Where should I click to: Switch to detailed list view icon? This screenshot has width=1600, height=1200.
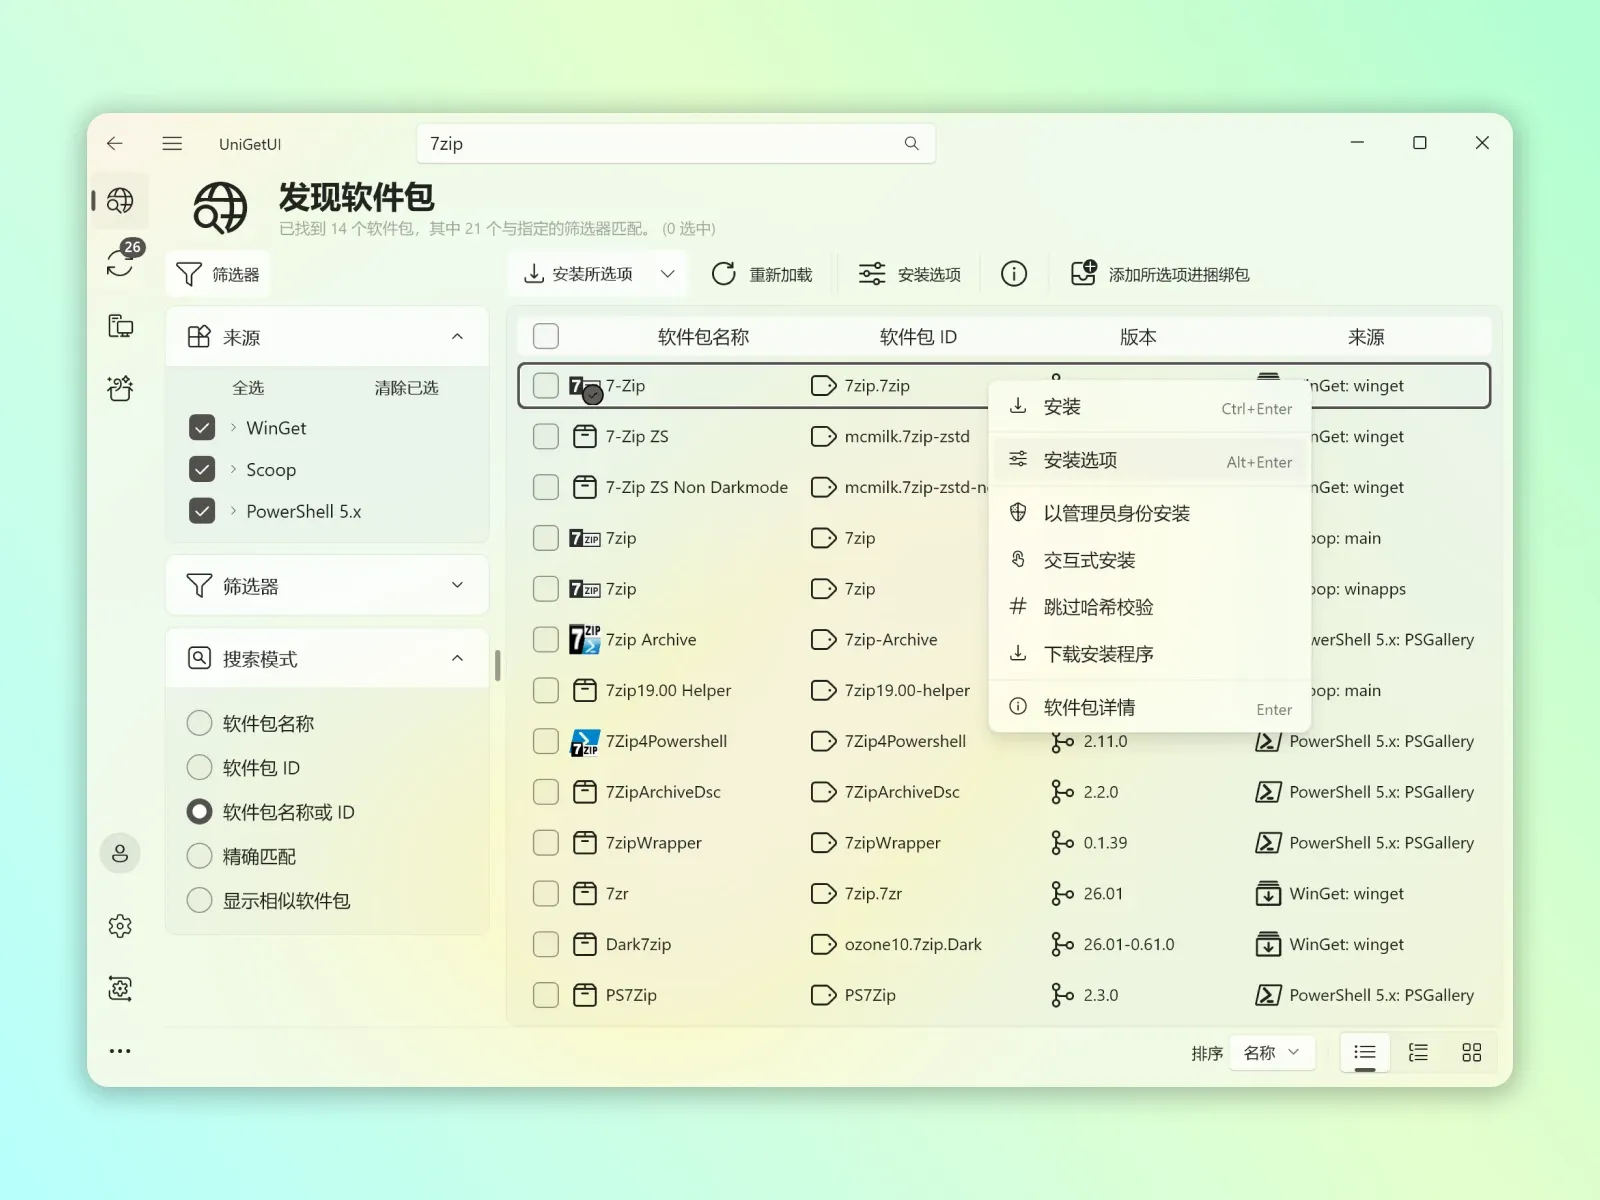[x=1418, y=1052]
